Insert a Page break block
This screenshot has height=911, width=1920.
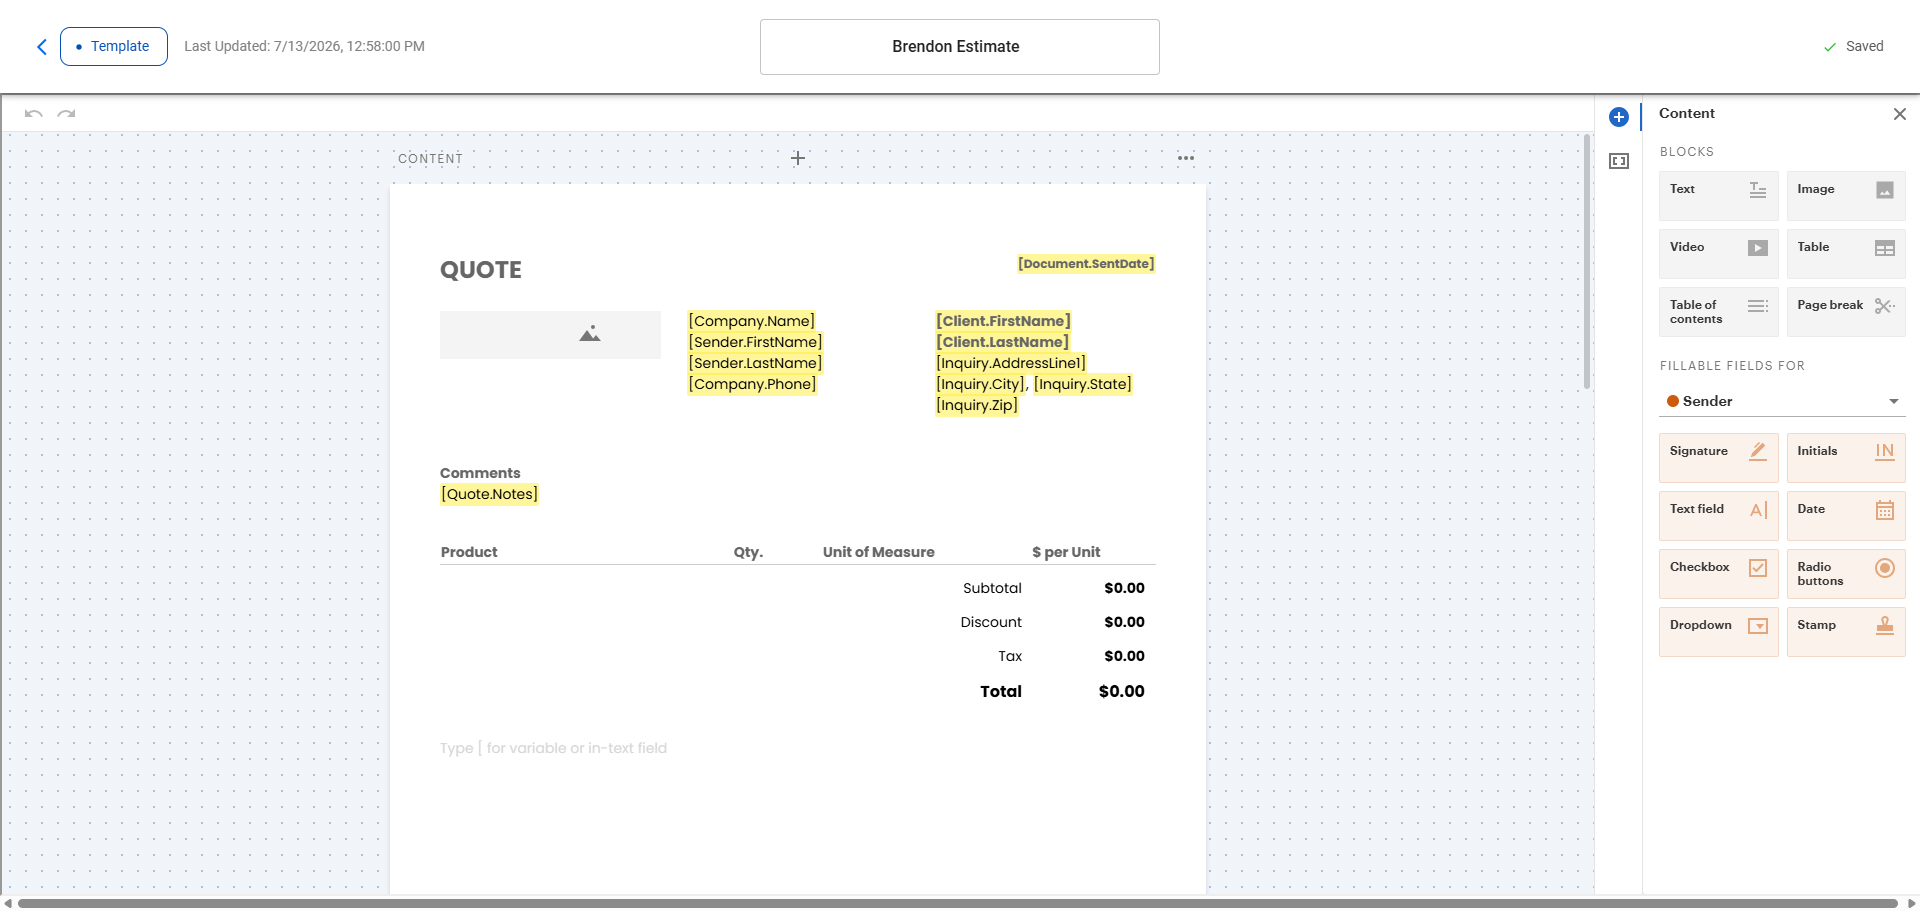[x=1846, y=312]
